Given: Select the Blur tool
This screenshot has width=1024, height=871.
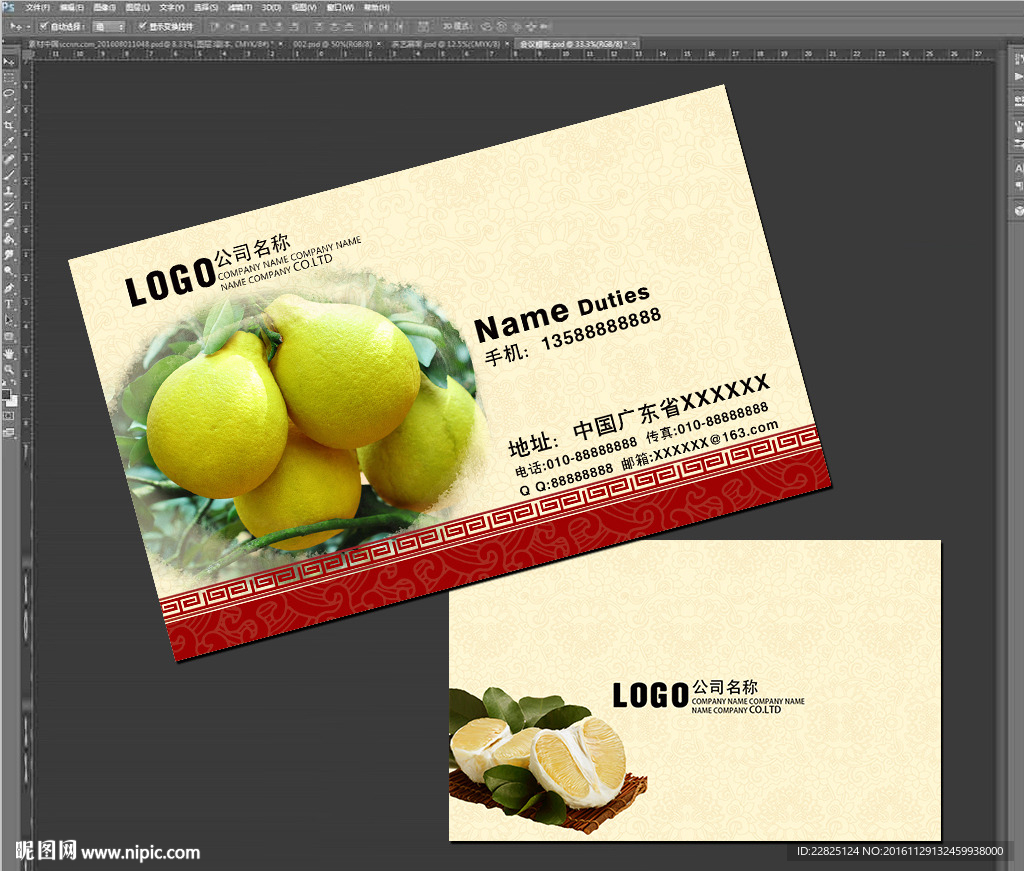Looking at the screenshot, I should [x=8, y=255].
